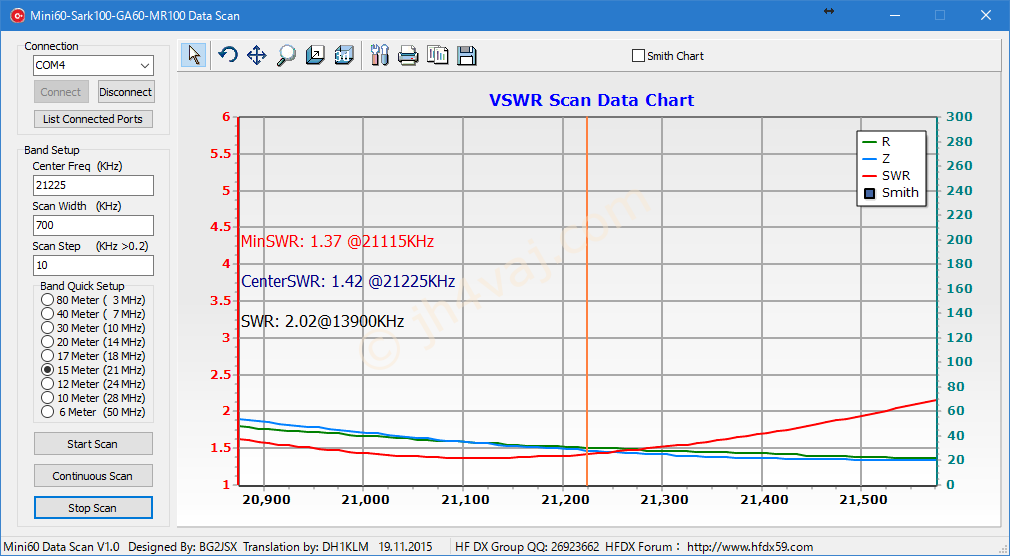Click List Connected Ports button

[x=93, y=119]
